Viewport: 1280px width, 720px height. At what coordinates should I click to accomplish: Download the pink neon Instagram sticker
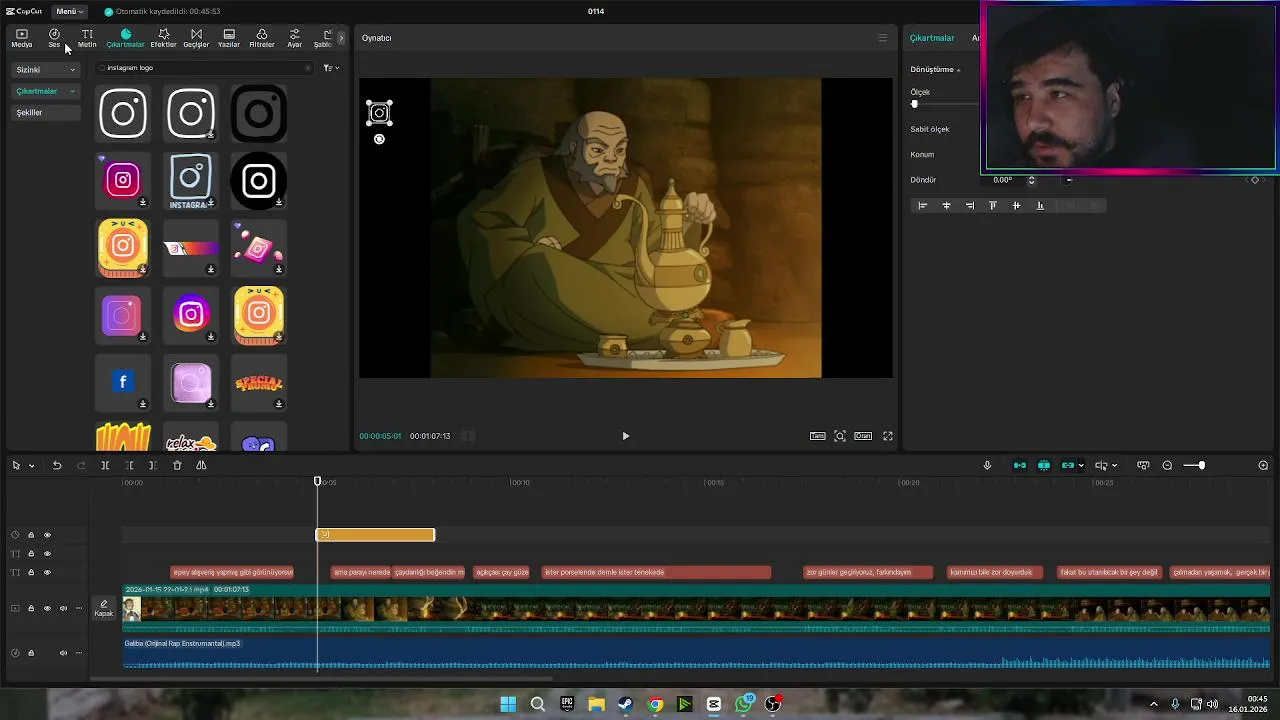pyautogui.click(x=143, y=202)
